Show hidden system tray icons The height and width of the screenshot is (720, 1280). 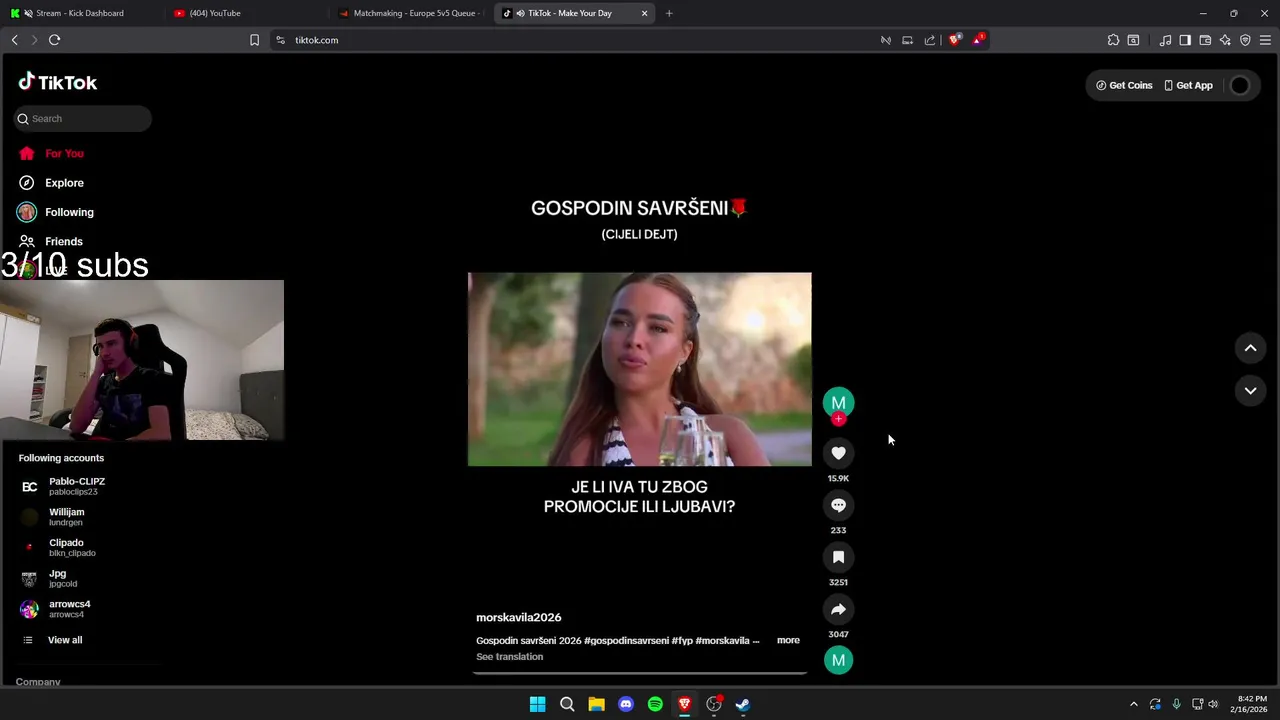pos(1133,704)
